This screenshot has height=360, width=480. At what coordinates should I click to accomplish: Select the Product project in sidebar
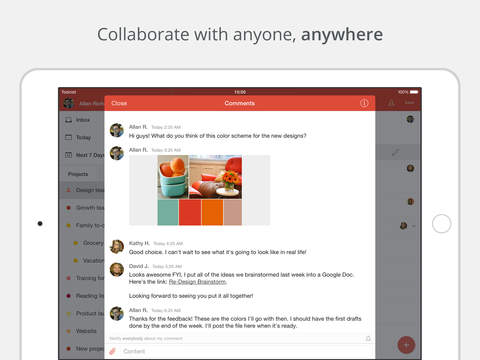(x=82, y=313)
